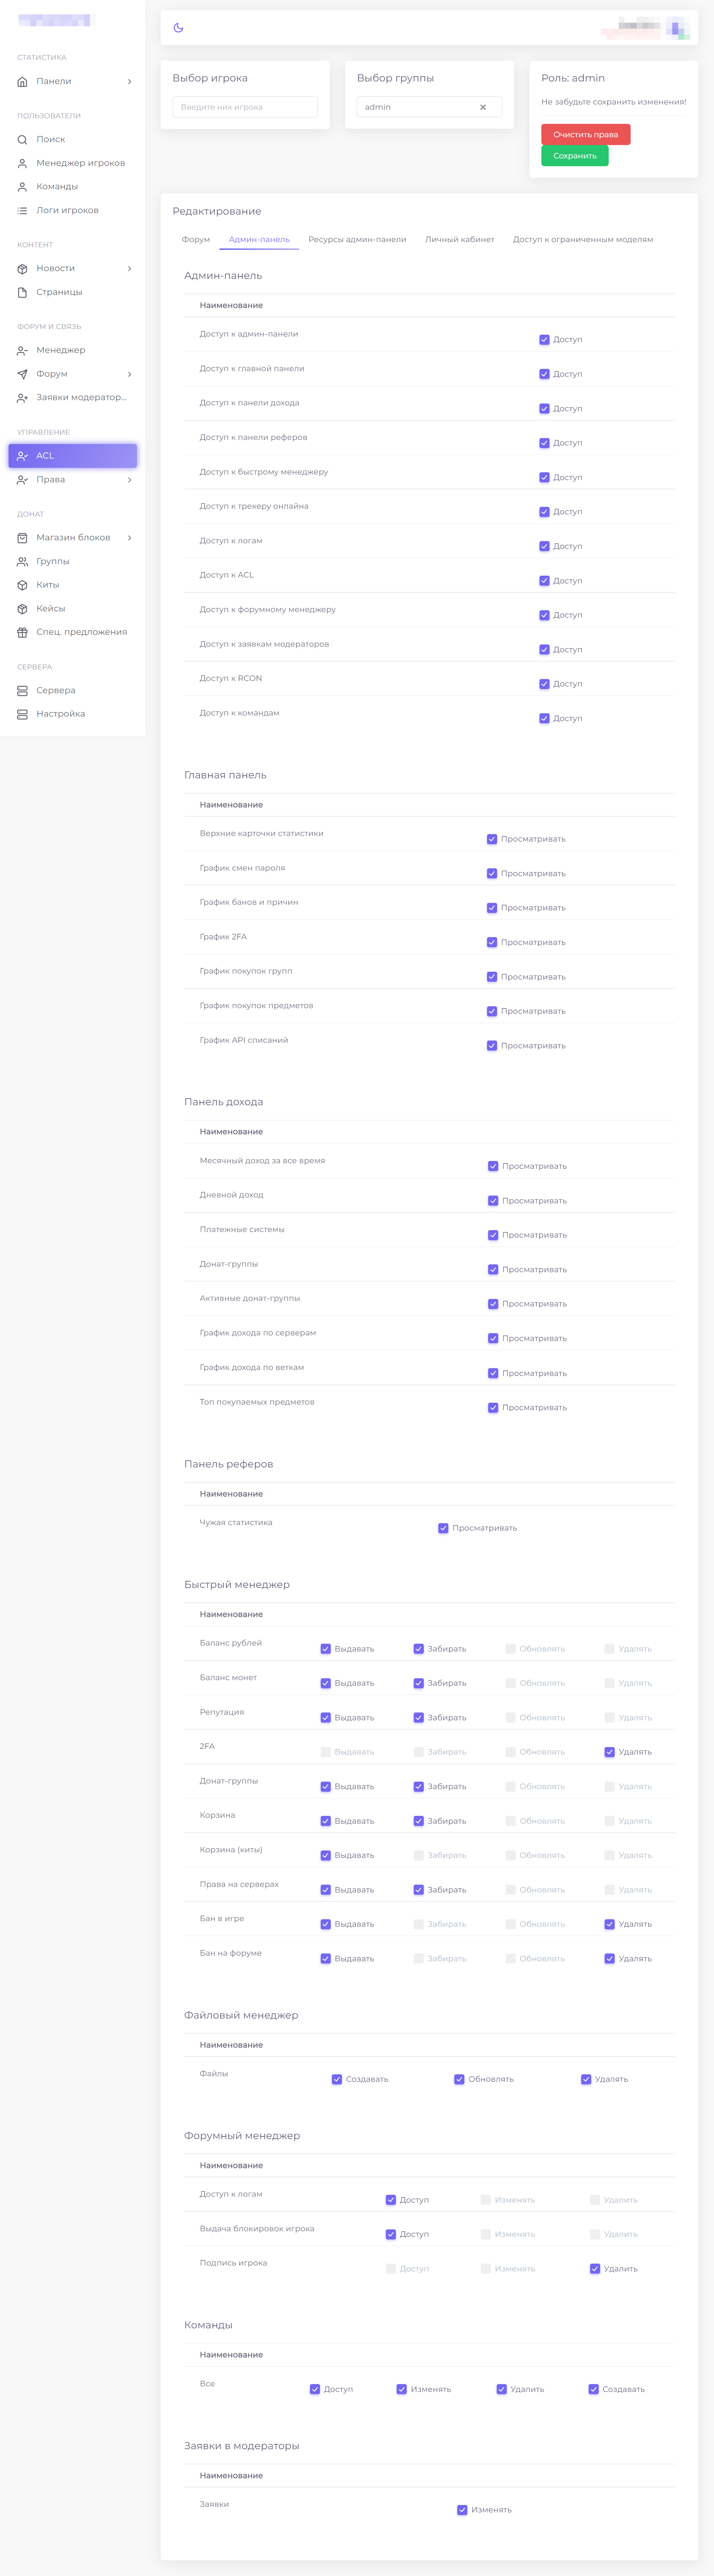Click the Группы users icon

tap(22, 562)
